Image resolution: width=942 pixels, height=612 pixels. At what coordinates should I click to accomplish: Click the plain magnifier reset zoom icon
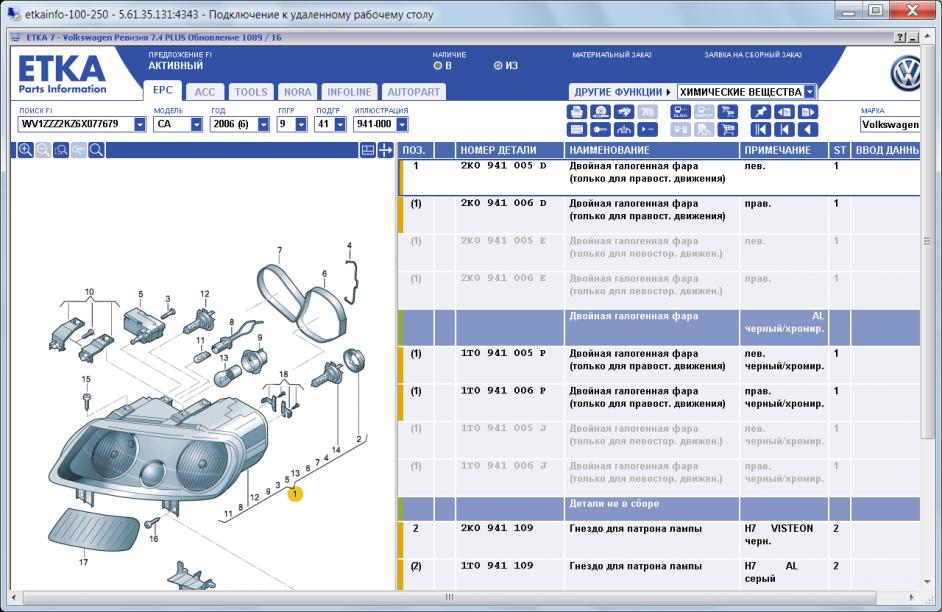[x=96, y=150]
